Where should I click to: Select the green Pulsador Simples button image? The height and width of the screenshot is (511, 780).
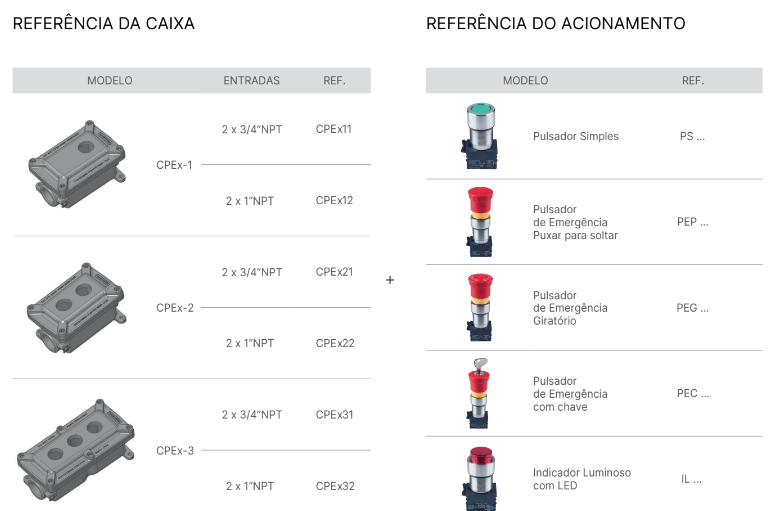481,136
